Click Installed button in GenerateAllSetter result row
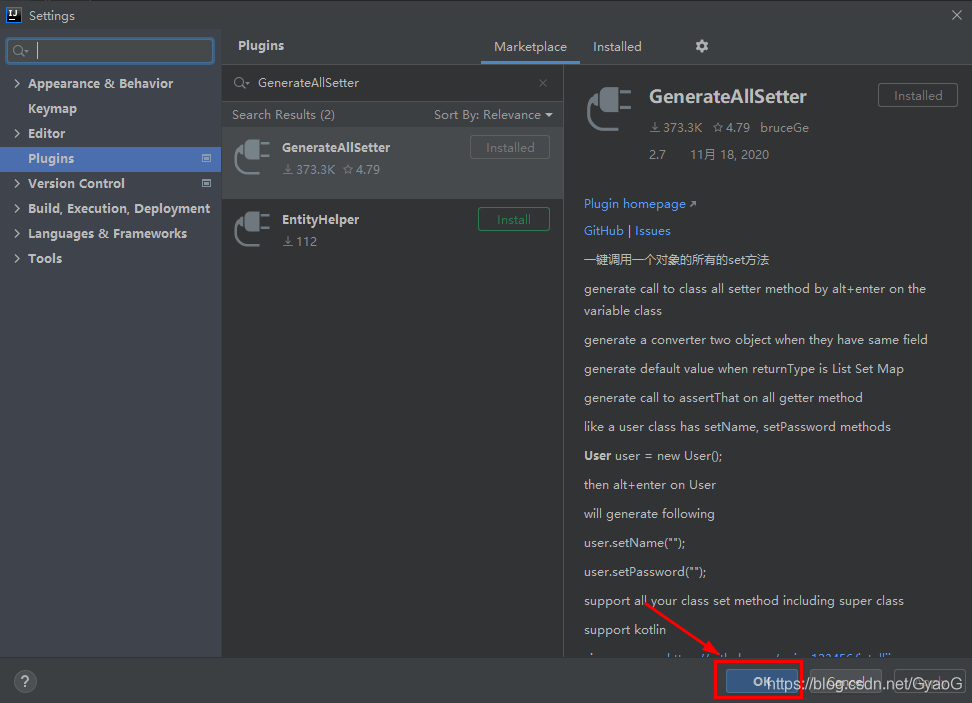 tap(510, 148)
